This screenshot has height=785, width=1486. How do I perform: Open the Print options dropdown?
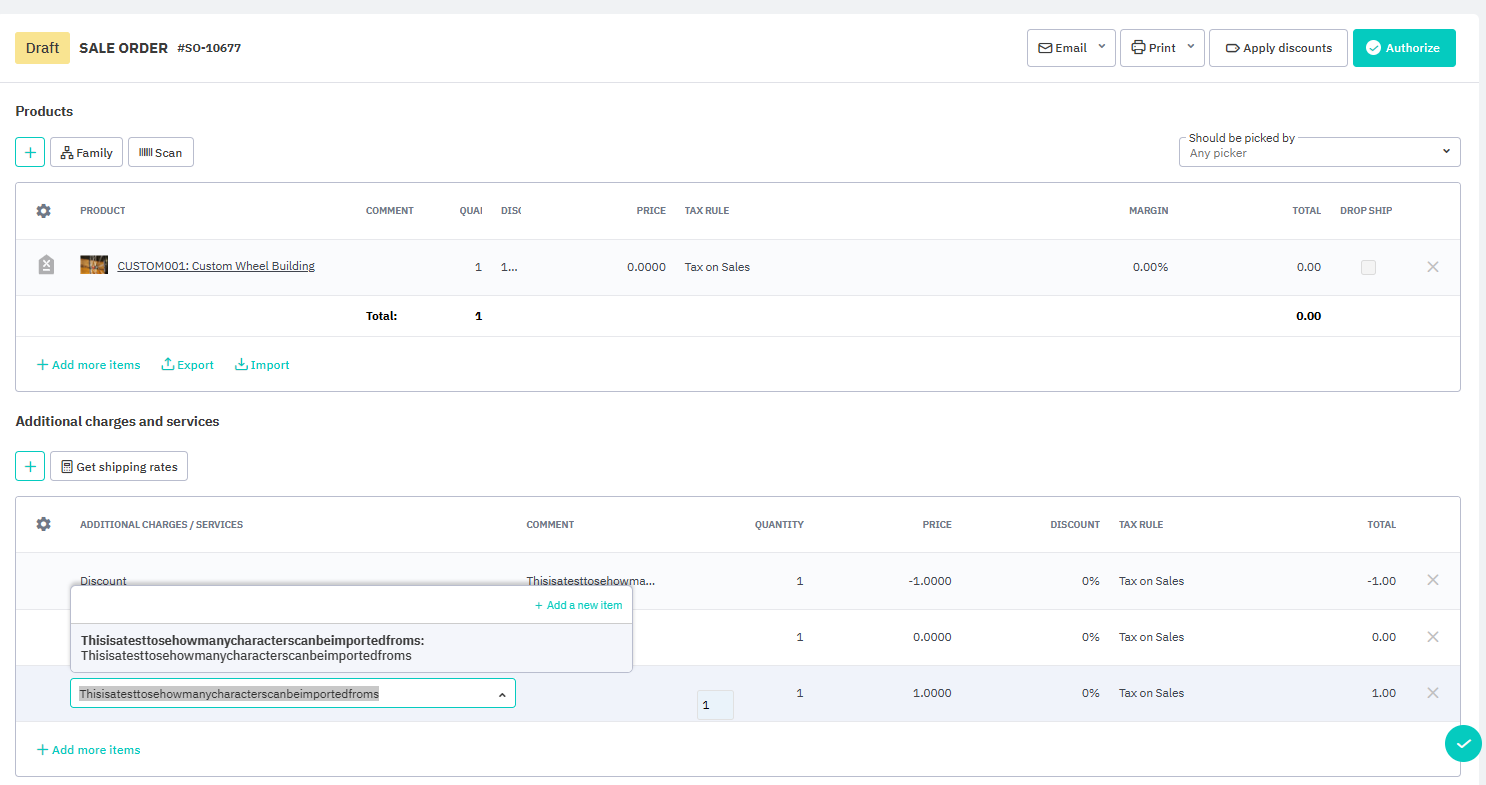pyautogui.click(x=1190, y=47)
